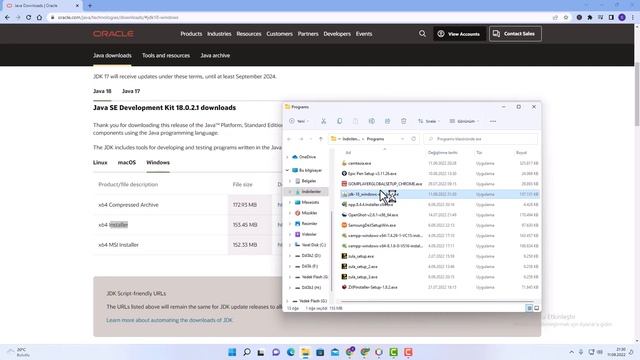
Task: Open the Java 17 tab
Action: pos(131,91)
